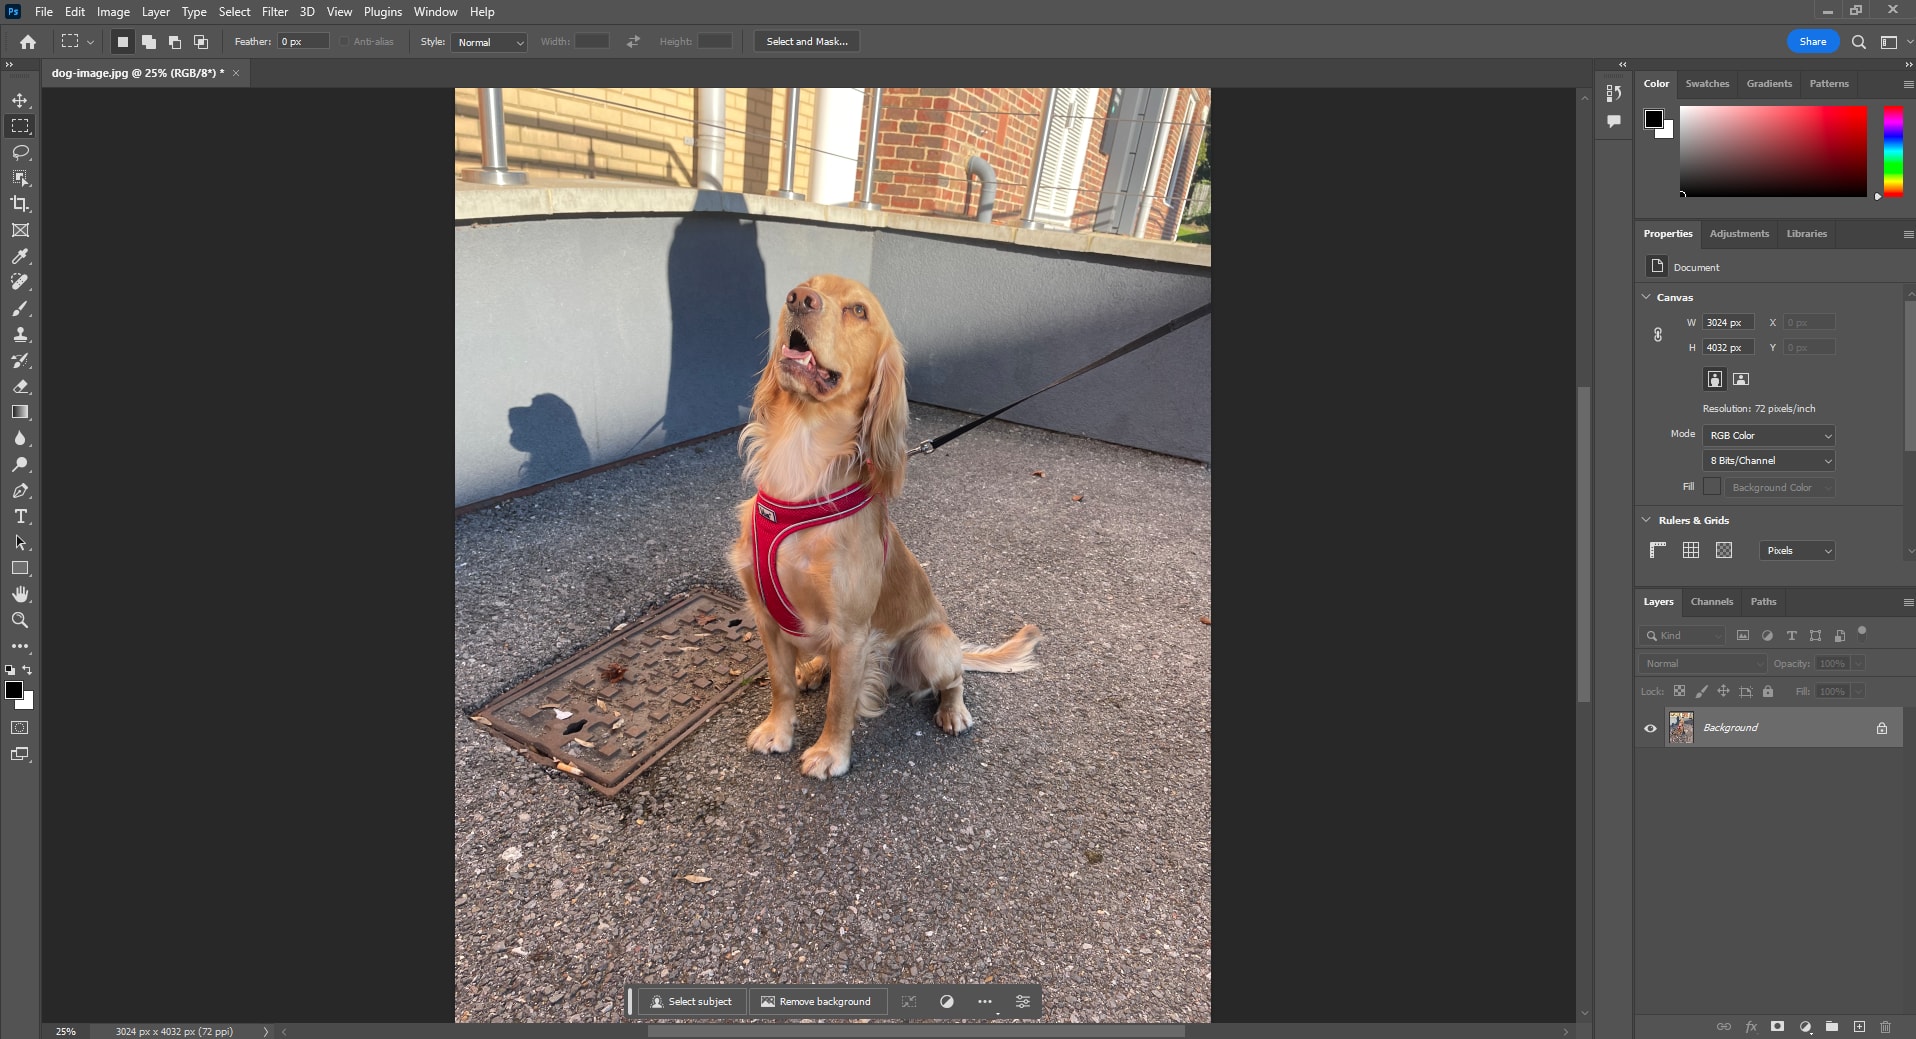Open the workspace switcher dropdown

click(x=1893, y=42)
